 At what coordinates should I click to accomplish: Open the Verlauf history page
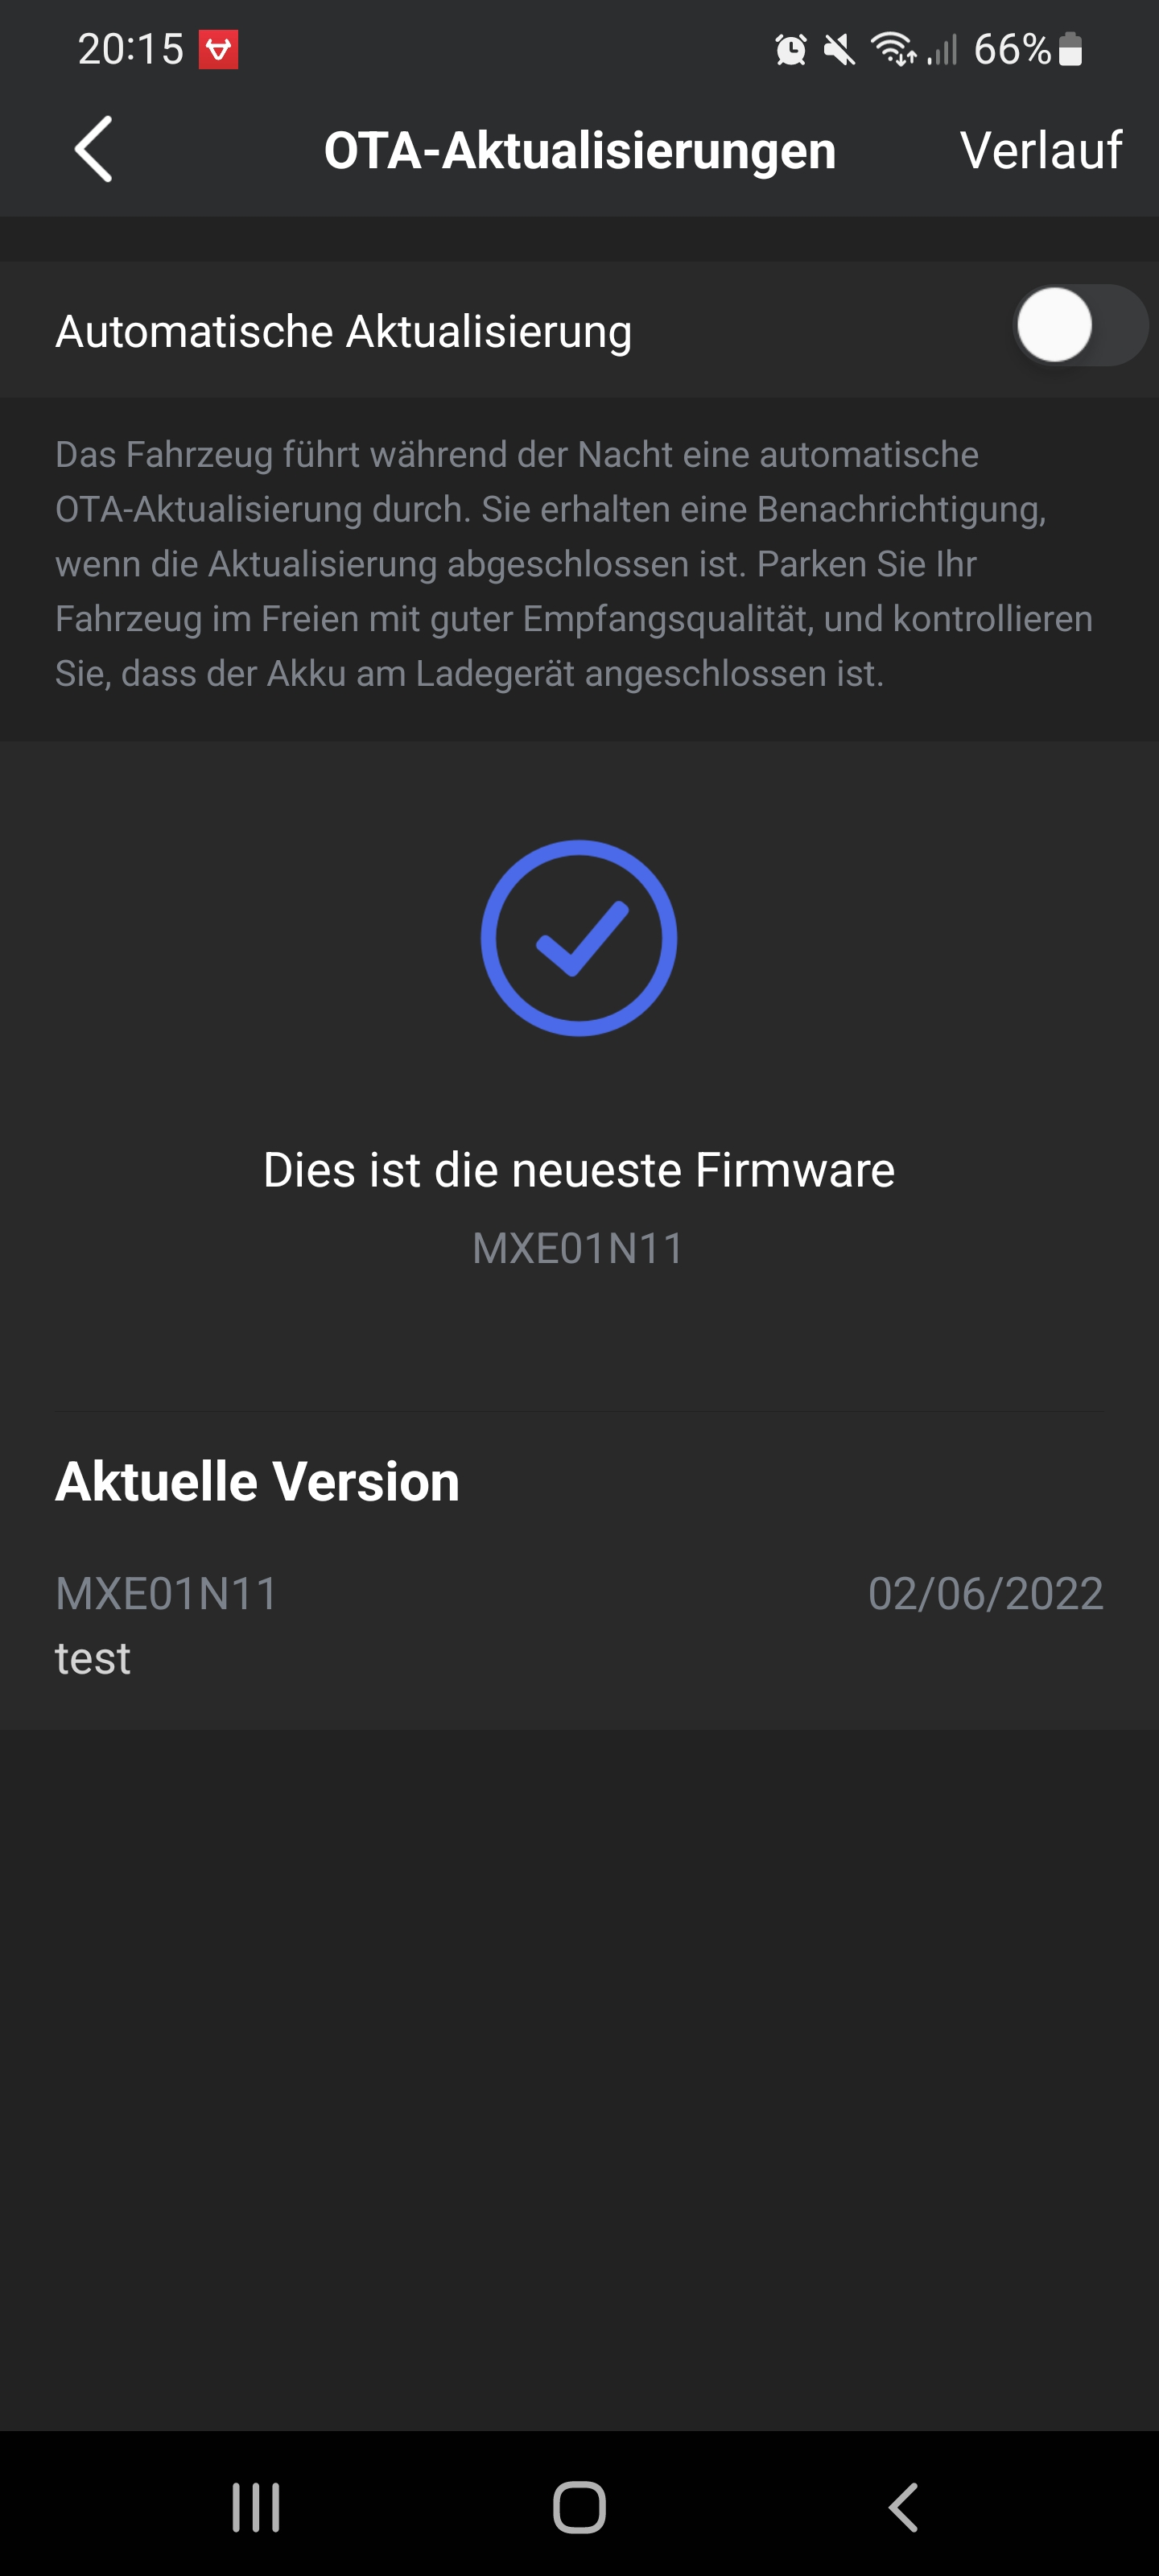point(1041,150)
